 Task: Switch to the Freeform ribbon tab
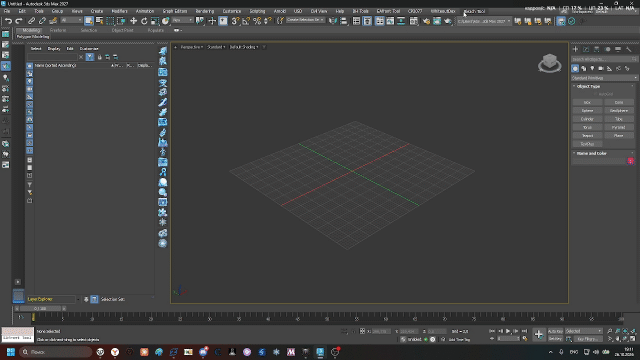58,30
